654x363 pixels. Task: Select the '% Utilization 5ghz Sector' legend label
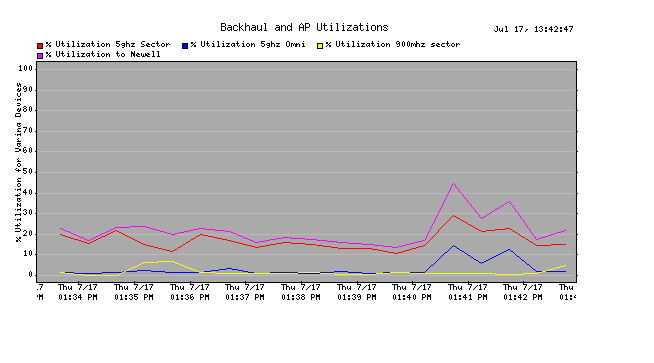pos(108,44)
